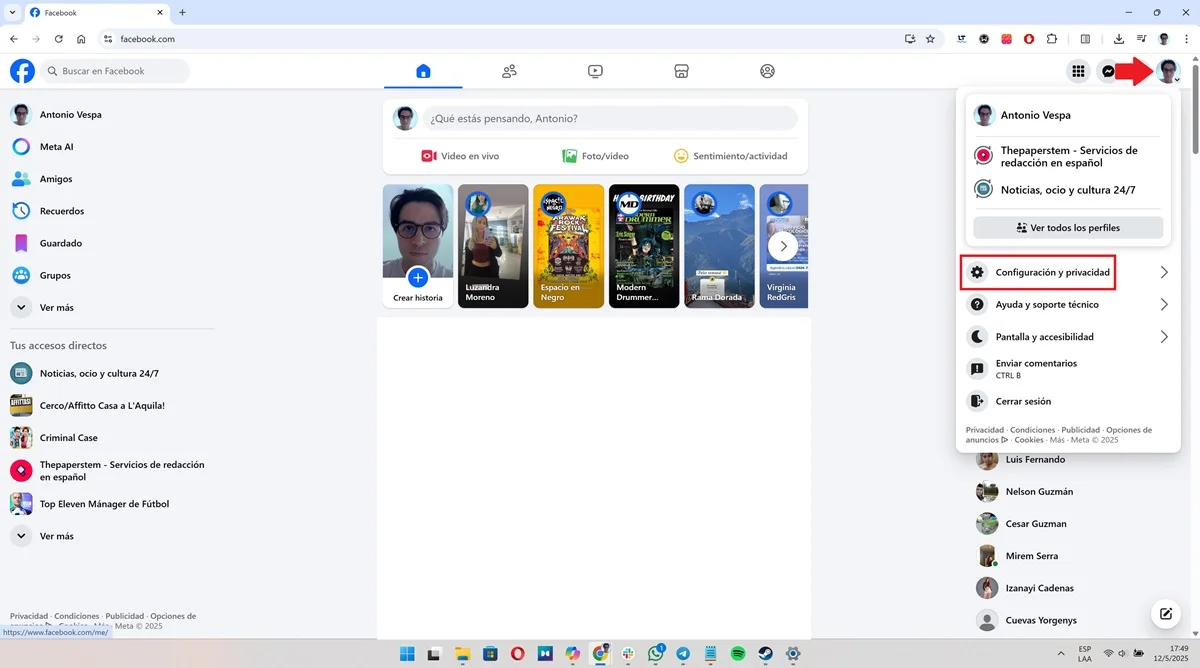Open Cerco/Affitto Casa a L'Aquila! shortcut
Screen dimensions: 1200x668
[x=110, y=405]
